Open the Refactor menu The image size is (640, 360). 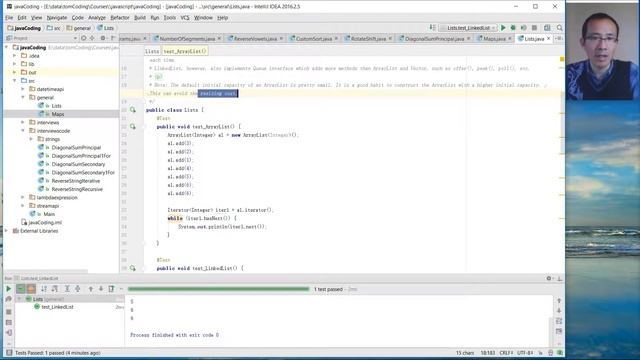(120, 18)
